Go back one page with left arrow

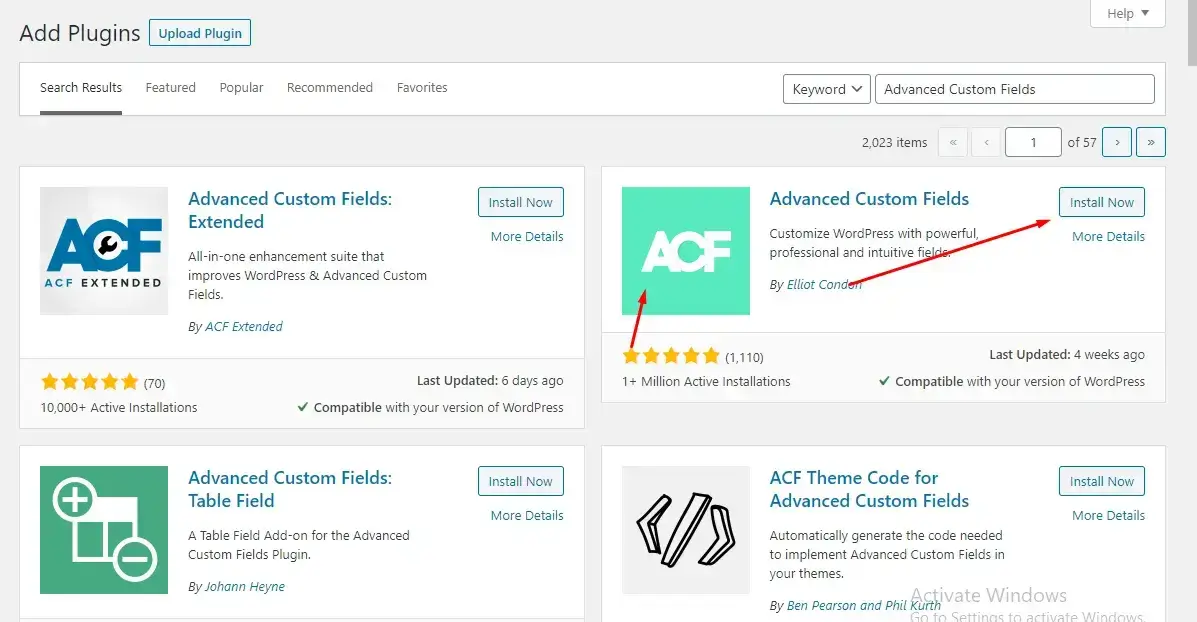986,142
